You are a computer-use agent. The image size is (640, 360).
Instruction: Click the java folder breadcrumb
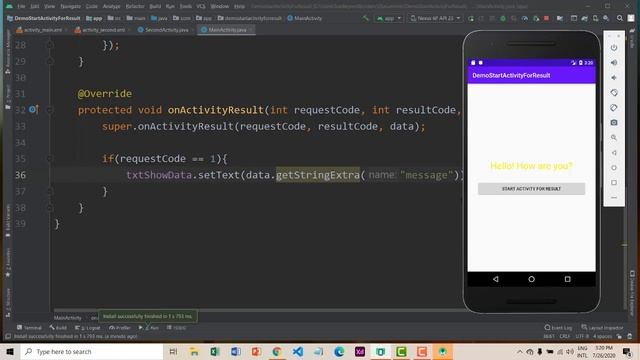point(159,18)
